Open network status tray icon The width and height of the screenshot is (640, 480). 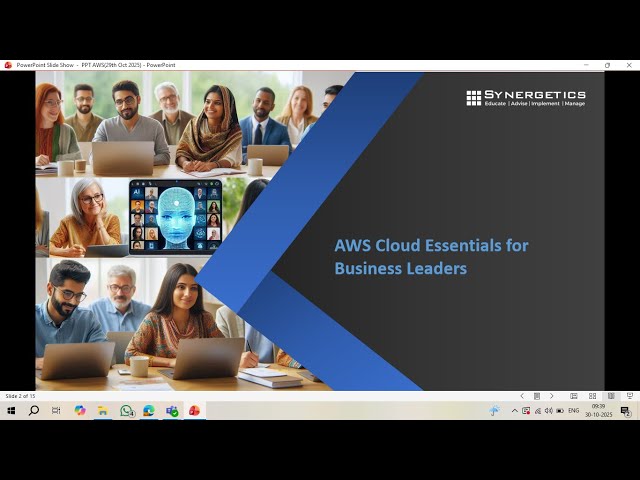(538, 411)
